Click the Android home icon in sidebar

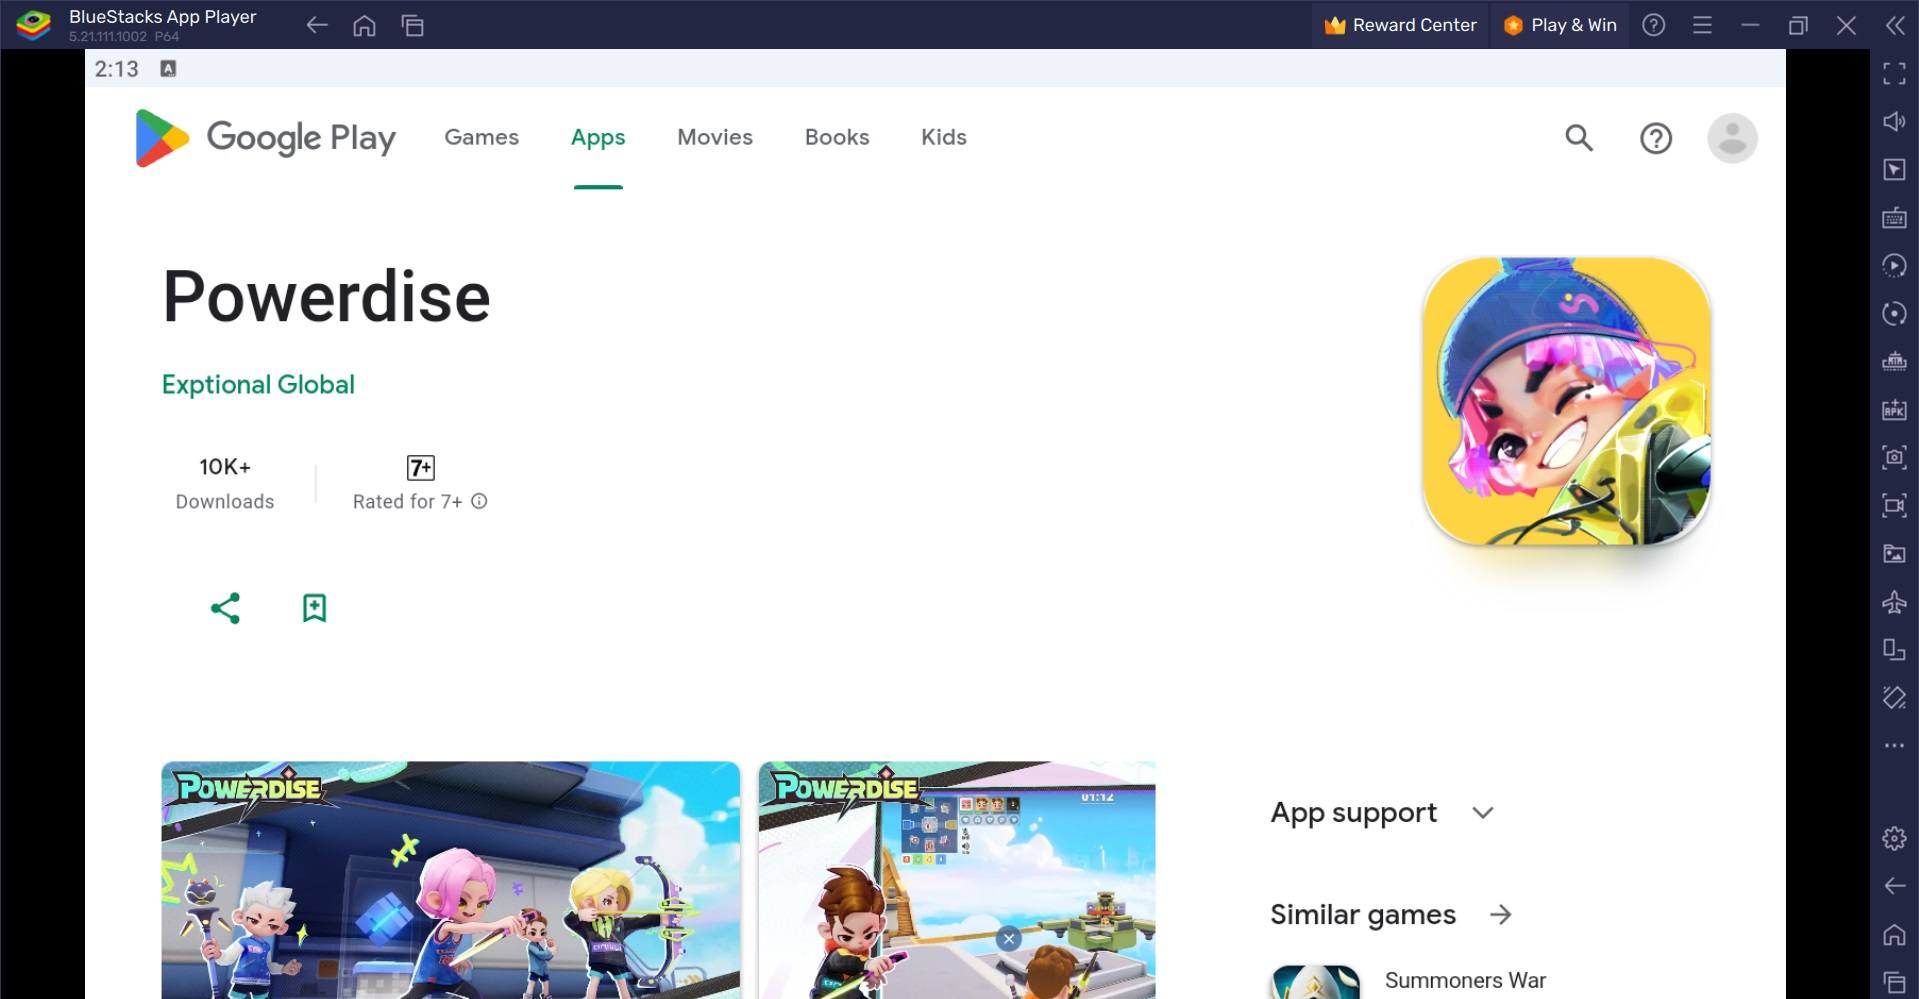coord(1894,934)
